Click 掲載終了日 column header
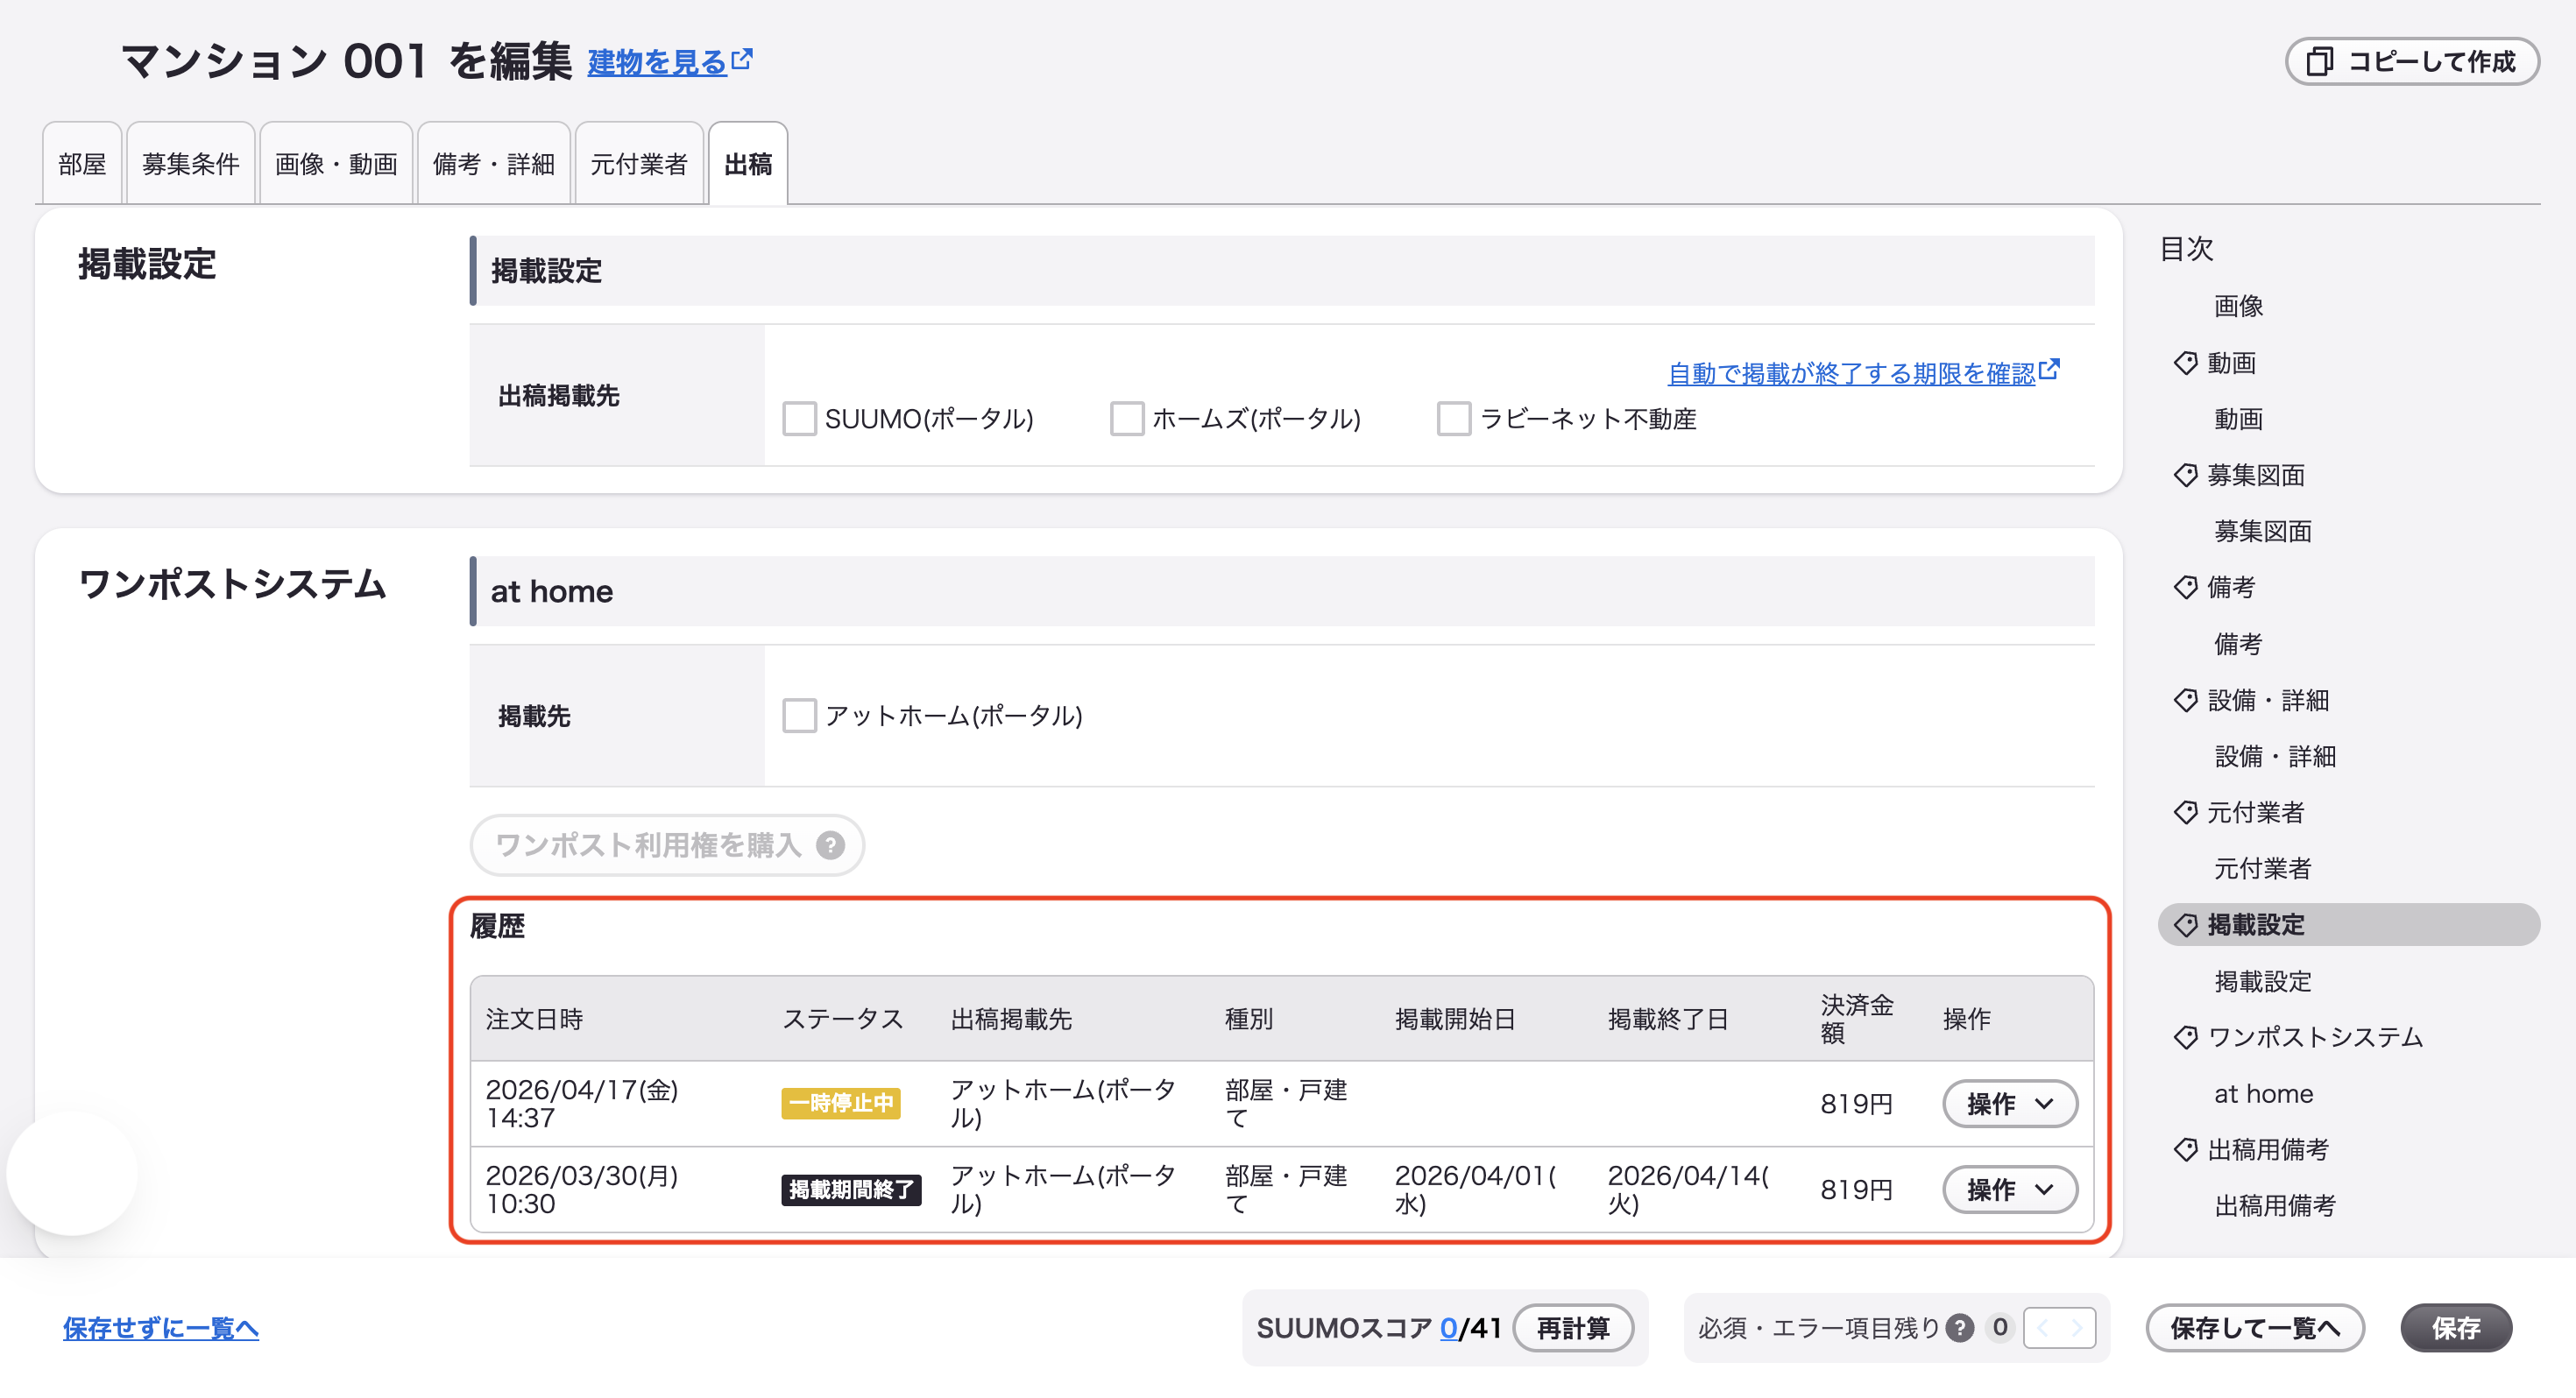Screen dimensions: 2576x1398 (x=1668, y=1019)
